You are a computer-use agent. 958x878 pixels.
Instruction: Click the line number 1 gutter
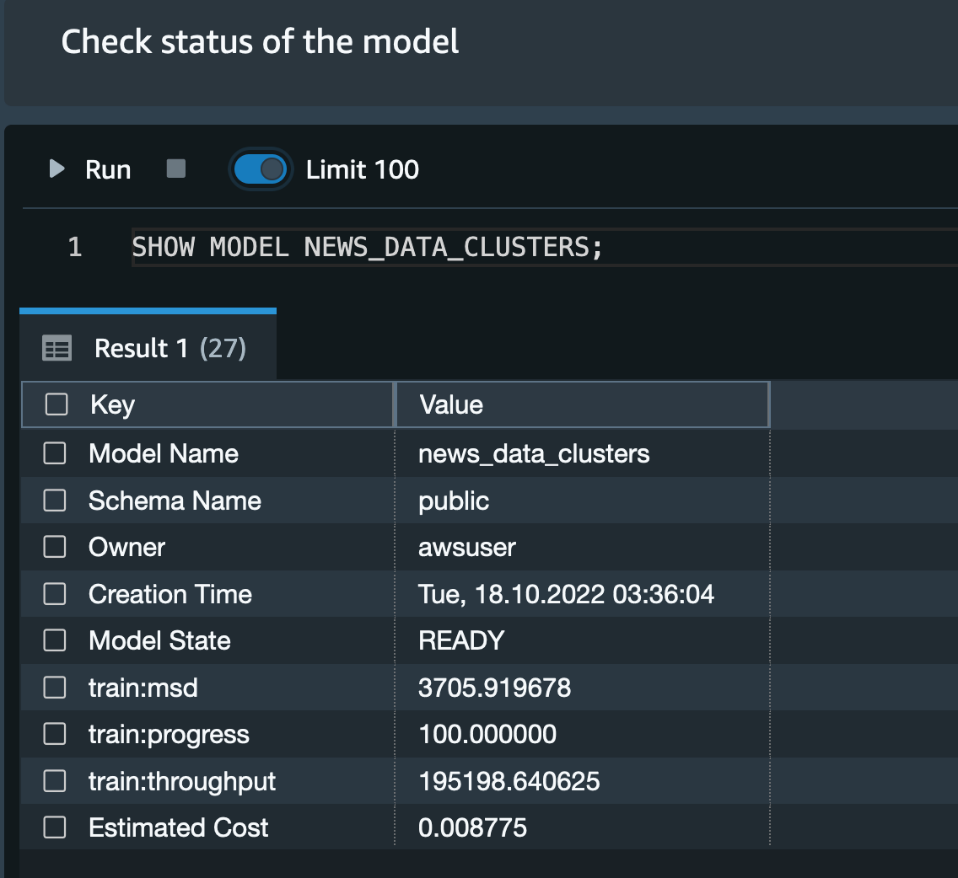(x=75, y=247)
